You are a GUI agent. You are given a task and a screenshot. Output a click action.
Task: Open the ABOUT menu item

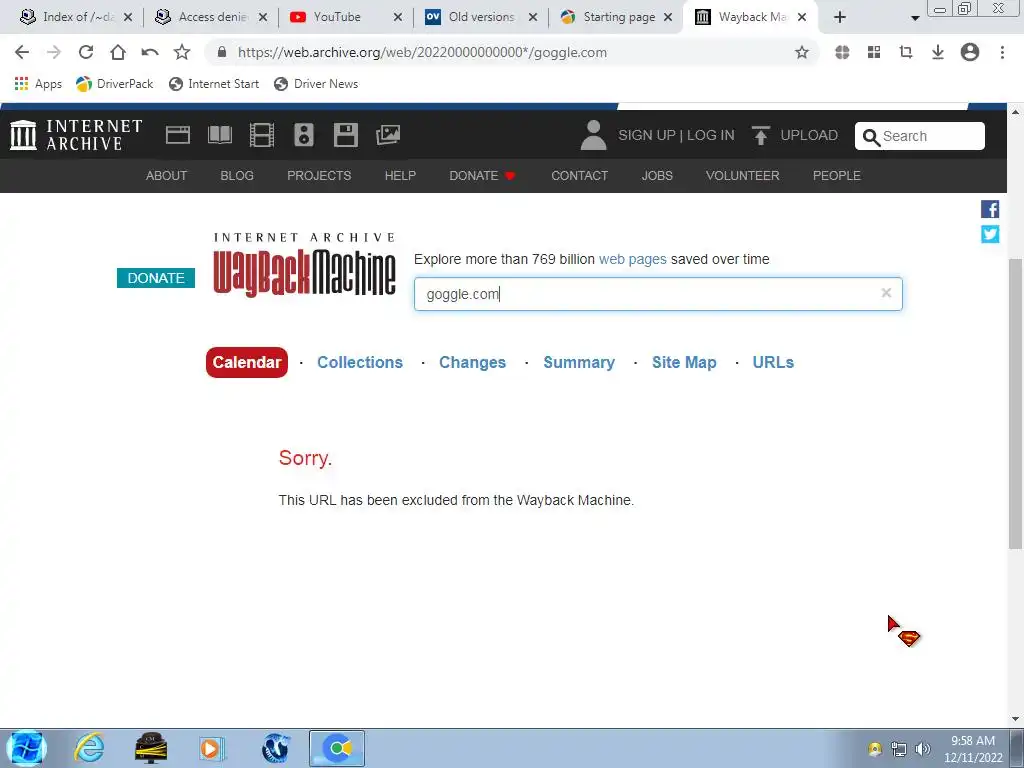point(167,176)
